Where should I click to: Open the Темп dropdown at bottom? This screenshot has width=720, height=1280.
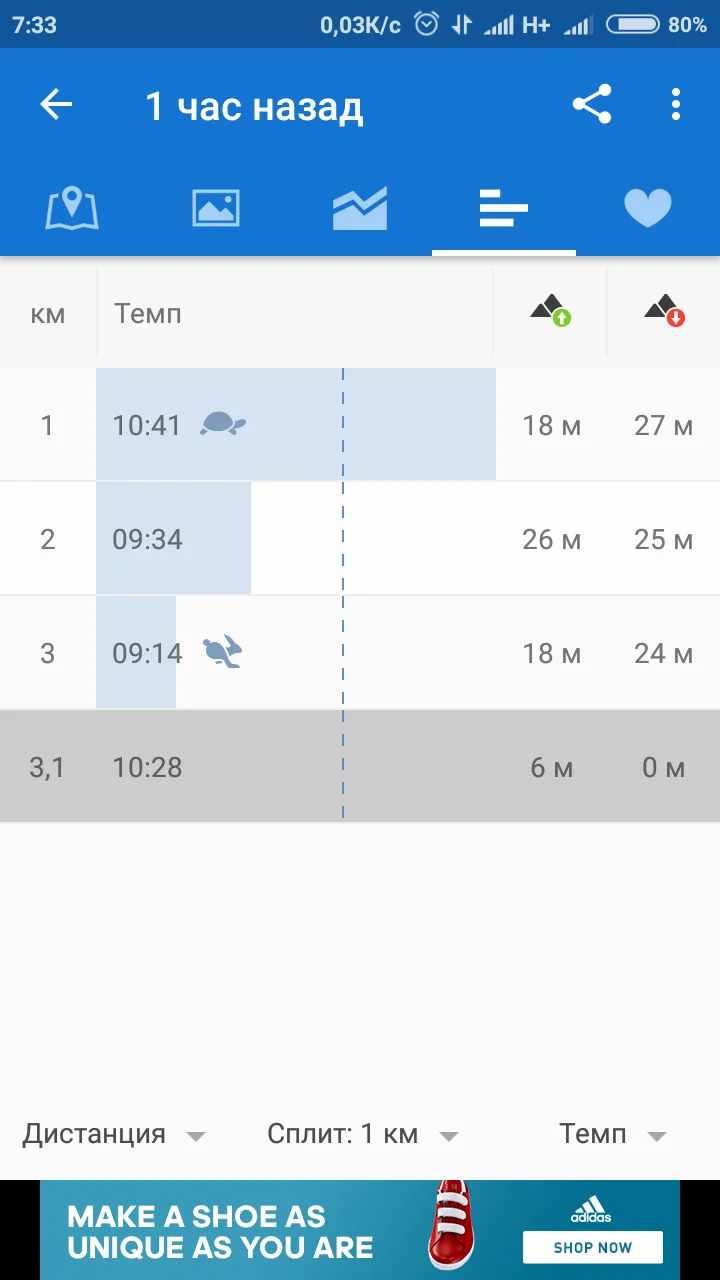[x=612, y=1134]
